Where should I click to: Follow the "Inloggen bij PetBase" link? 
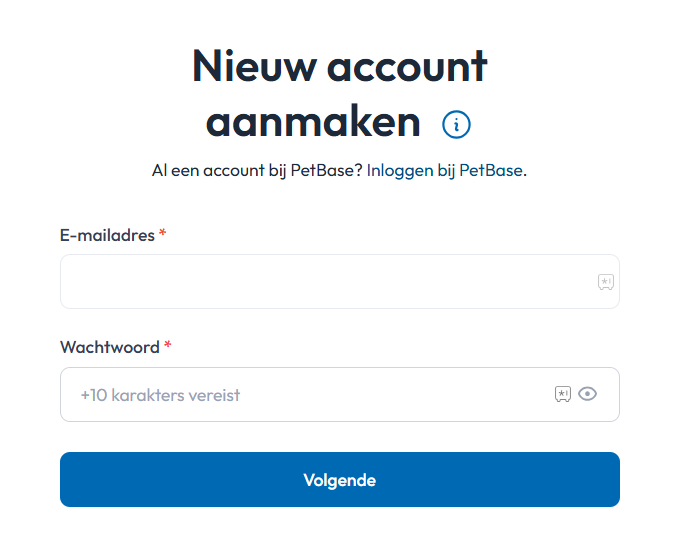click(445, 171)
